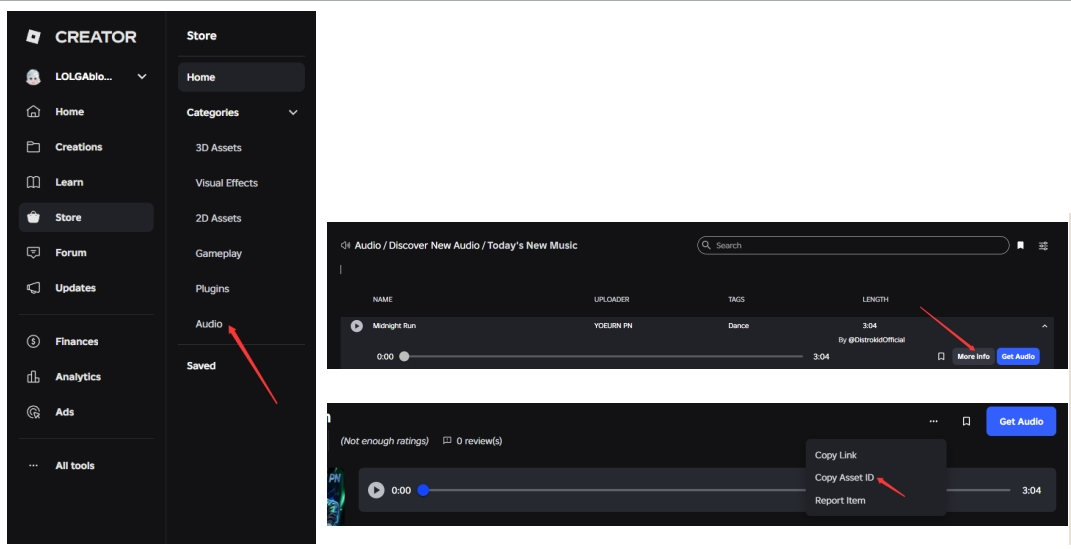Open Home in the Creator sidebar

(70, 112)
